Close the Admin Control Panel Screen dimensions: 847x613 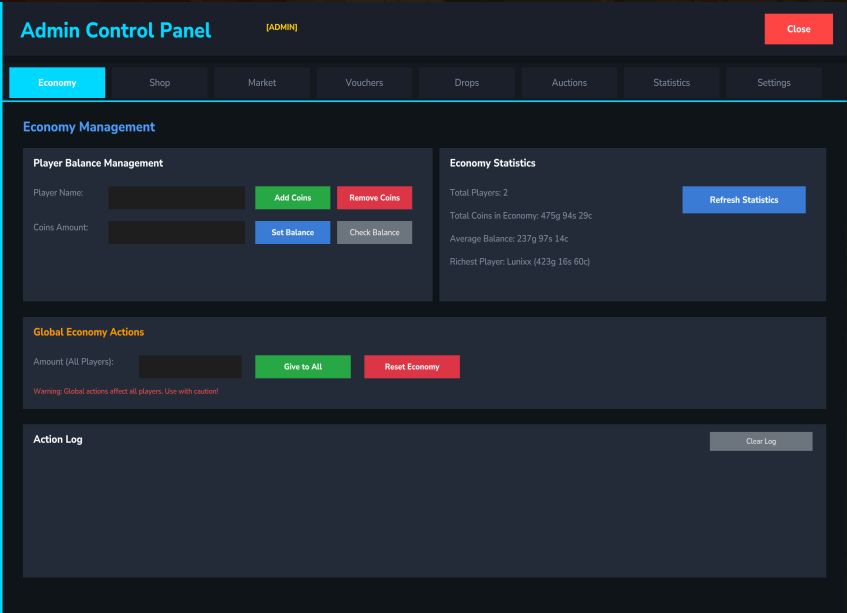(x=798, y=29)
